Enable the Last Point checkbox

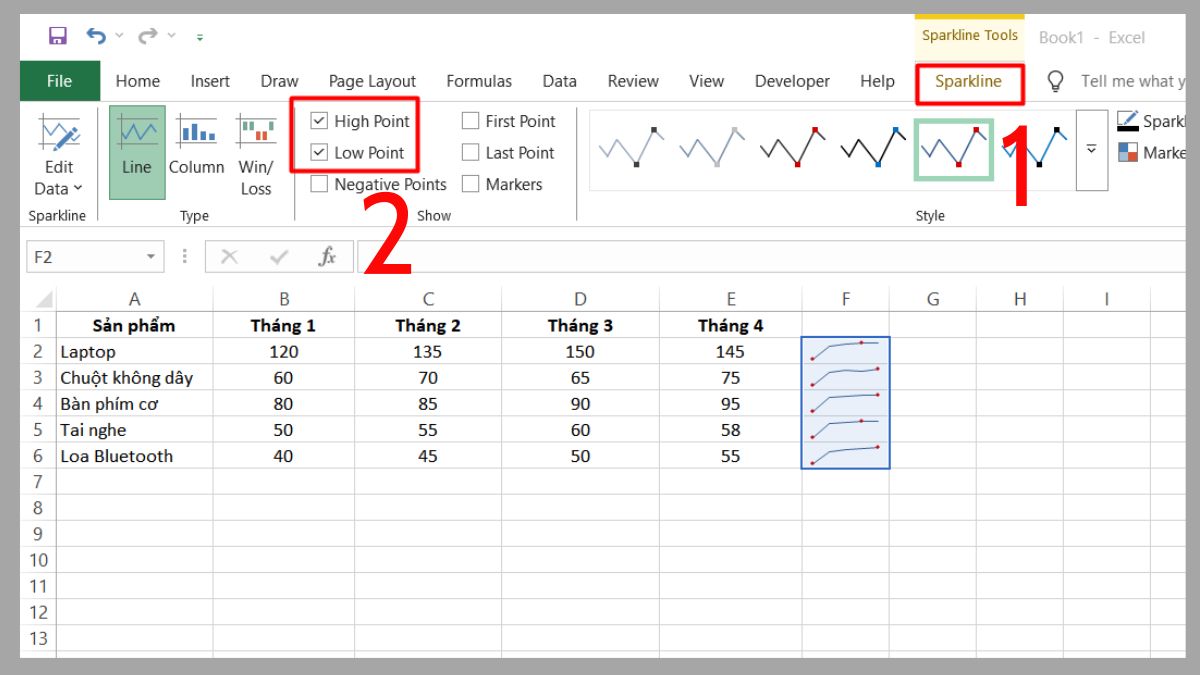[470, 153]
